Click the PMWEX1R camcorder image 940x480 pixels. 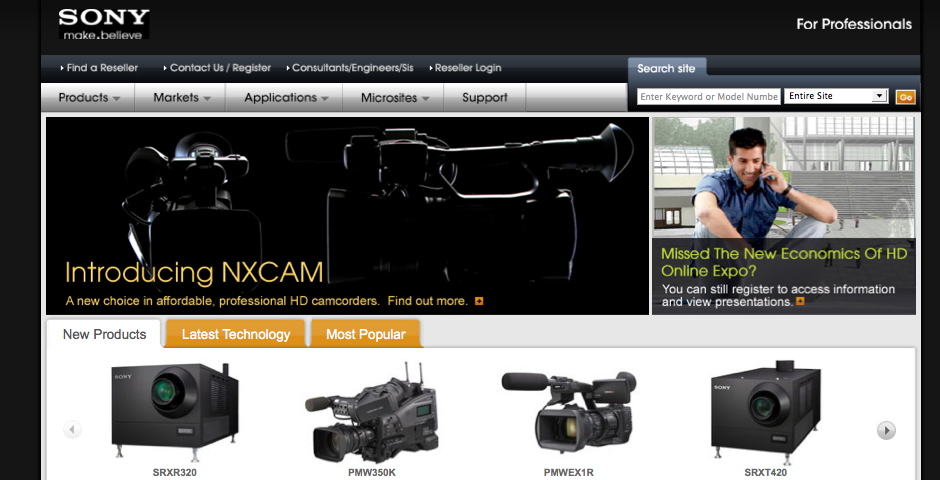click(x=569, y=412)
